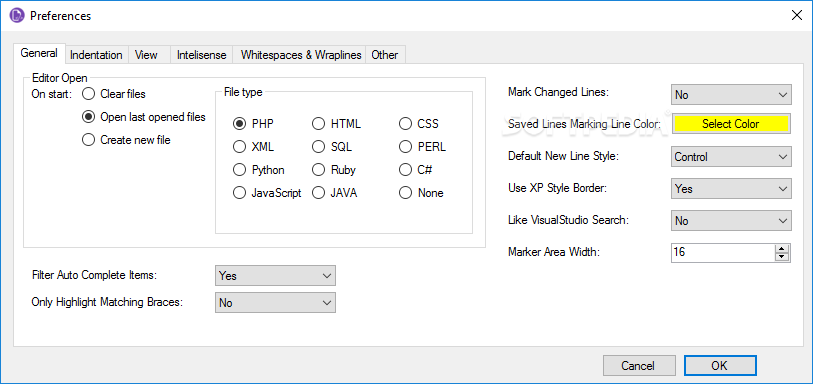813x384 pixels.
Task: Go to the Intelisense tab
Action: point(202,54)
